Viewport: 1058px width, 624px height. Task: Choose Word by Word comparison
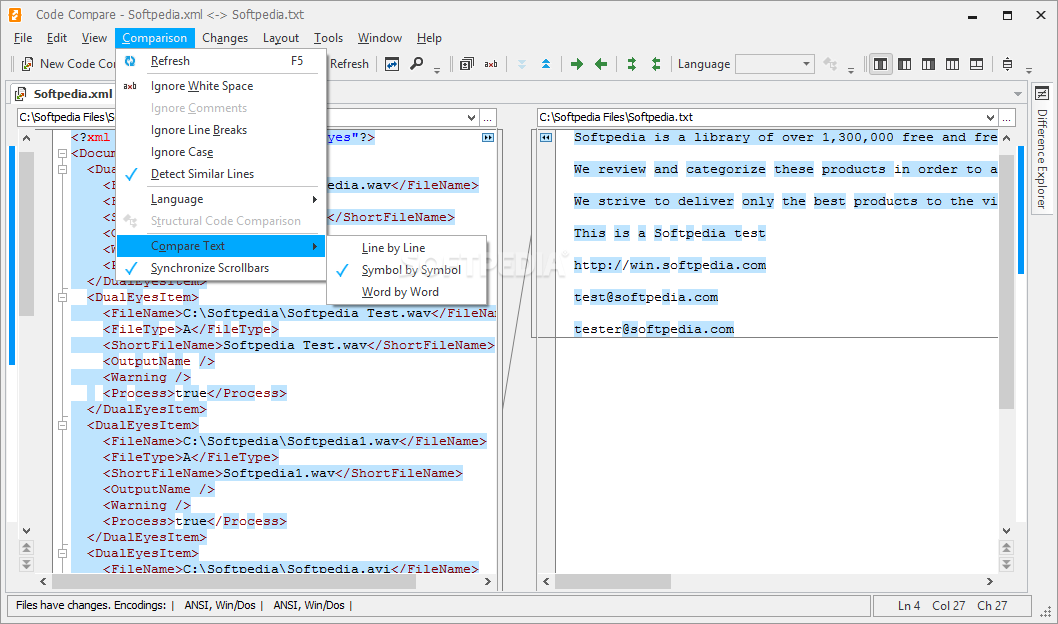pos(407,292)
